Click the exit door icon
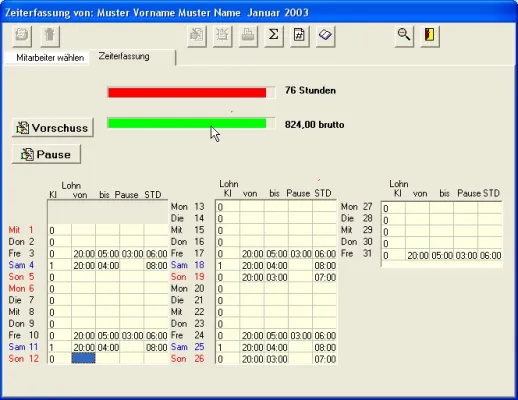Image resolution: width=518 pixels, height=400 pixels. [x=430, y=35]
